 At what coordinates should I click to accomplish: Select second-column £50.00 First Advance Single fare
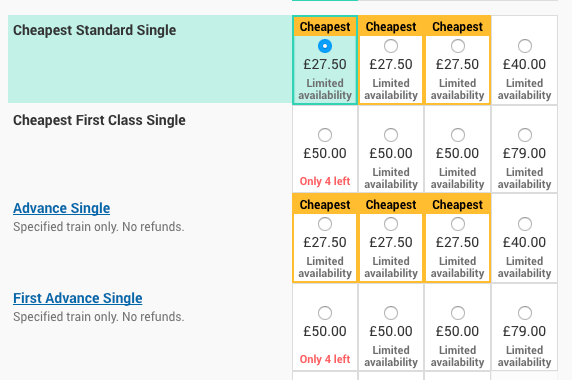tap(391, 313)
